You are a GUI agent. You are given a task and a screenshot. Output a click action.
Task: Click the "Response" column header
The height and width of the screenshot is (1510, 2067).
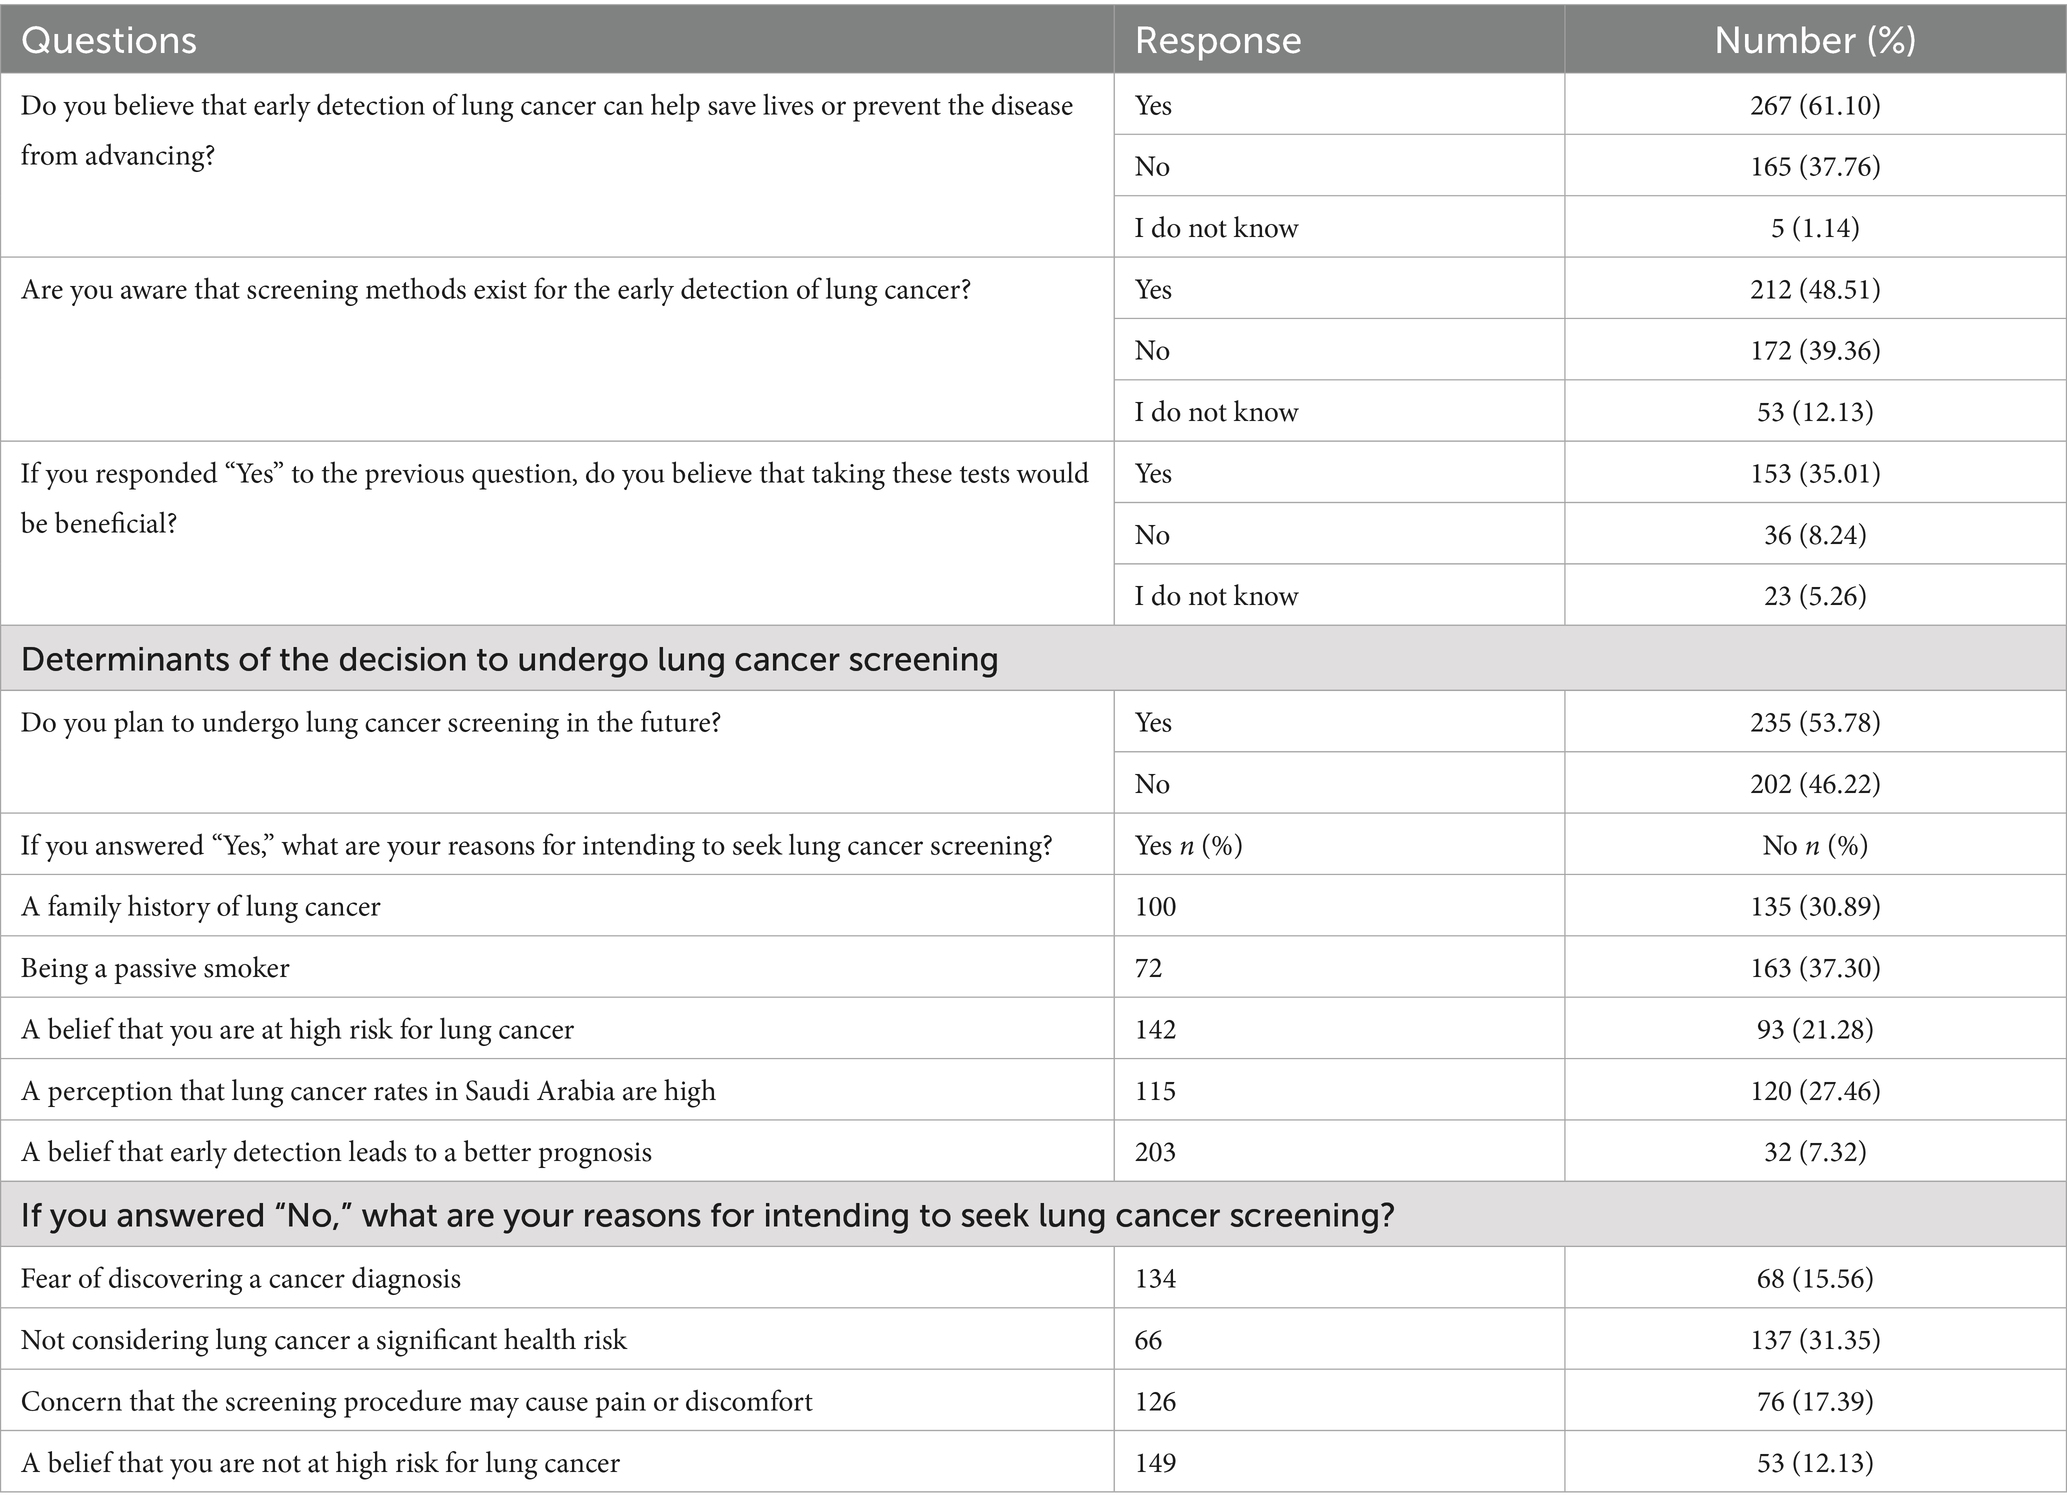1218,40
